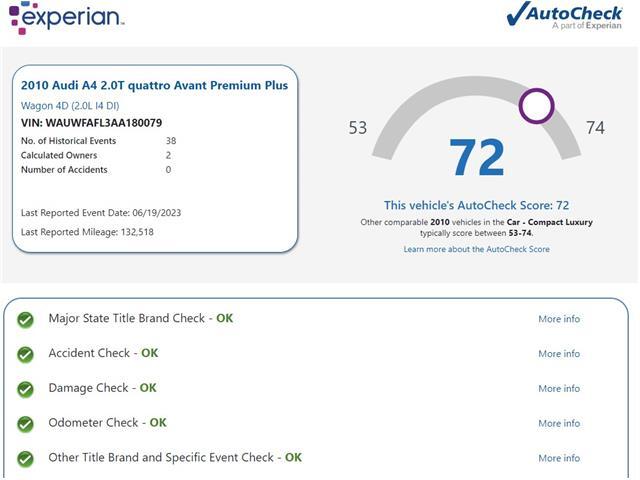Click green check icon for Major State Title Brand
The width and height of the screenshot is (640, 480).
pos(26,320)
